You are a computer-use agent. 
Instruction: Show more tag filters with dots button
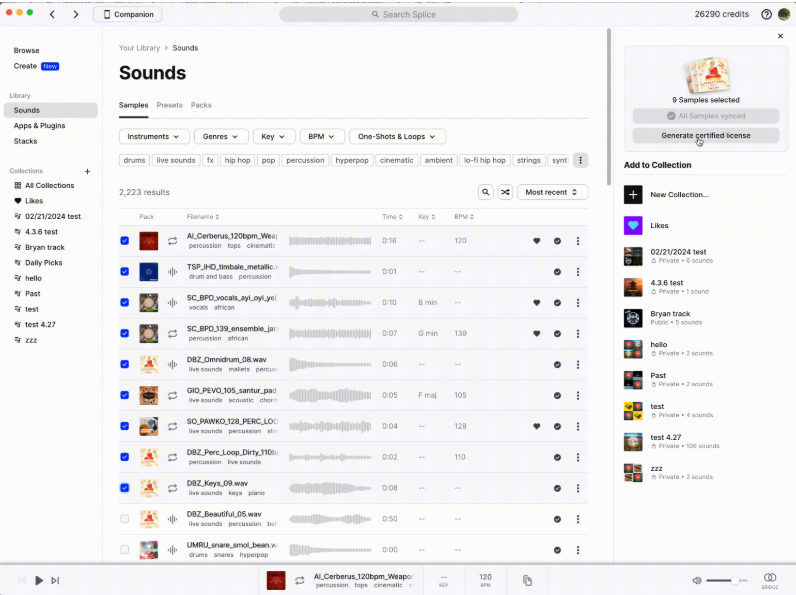[580, 160]
